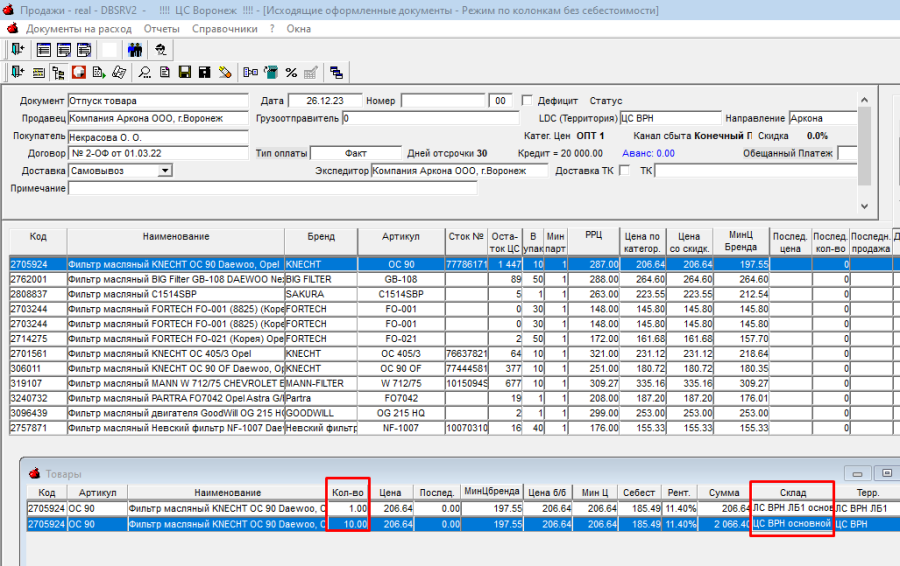
Task: Click the yellow list rows icon
Action: coord(38,72)
